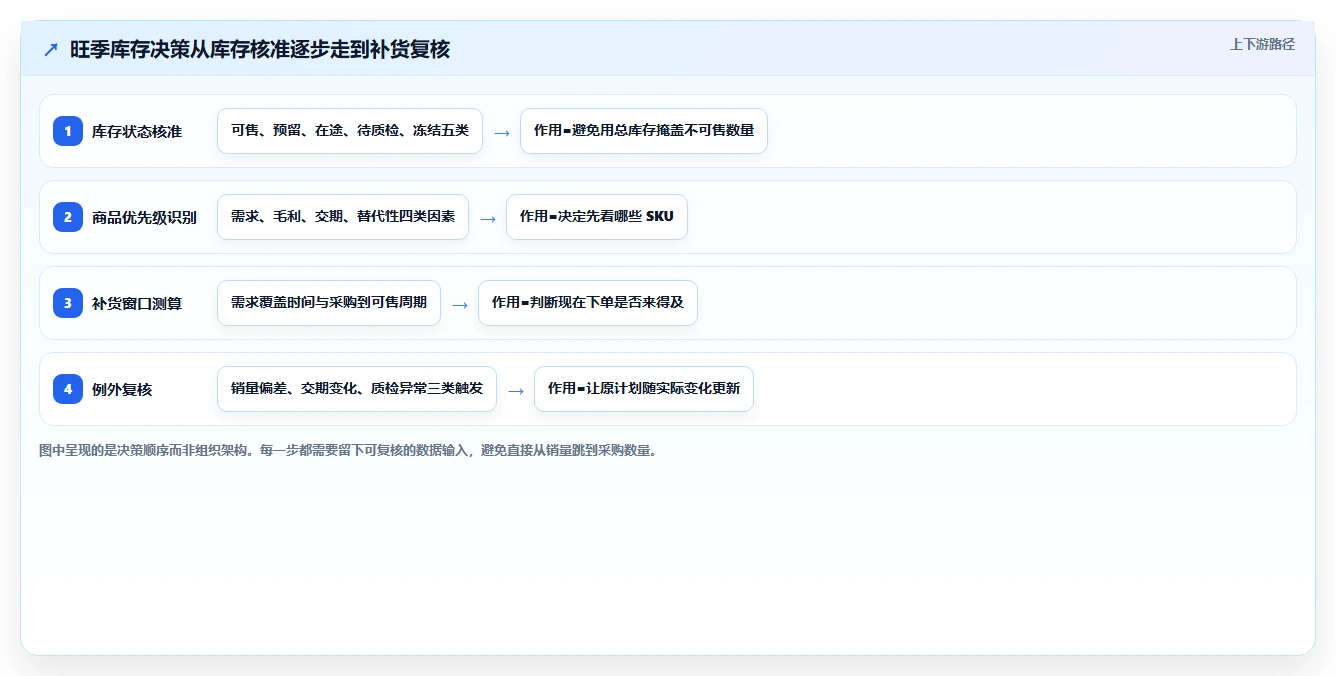1336x676 pixels.
Task: Click the box 销量偏差、交期变化、质检异常三类触发
Action: (x=357, y=389)
